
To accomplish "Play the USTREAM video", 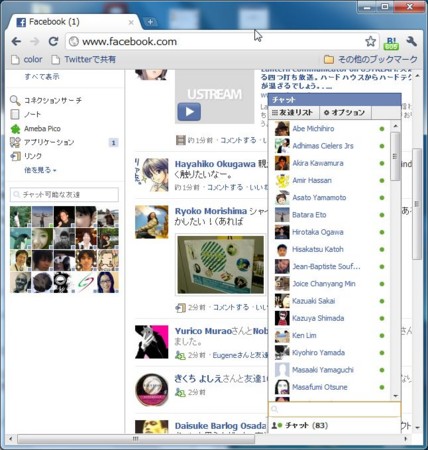I will pyautogui.click(x=189, y=112).
